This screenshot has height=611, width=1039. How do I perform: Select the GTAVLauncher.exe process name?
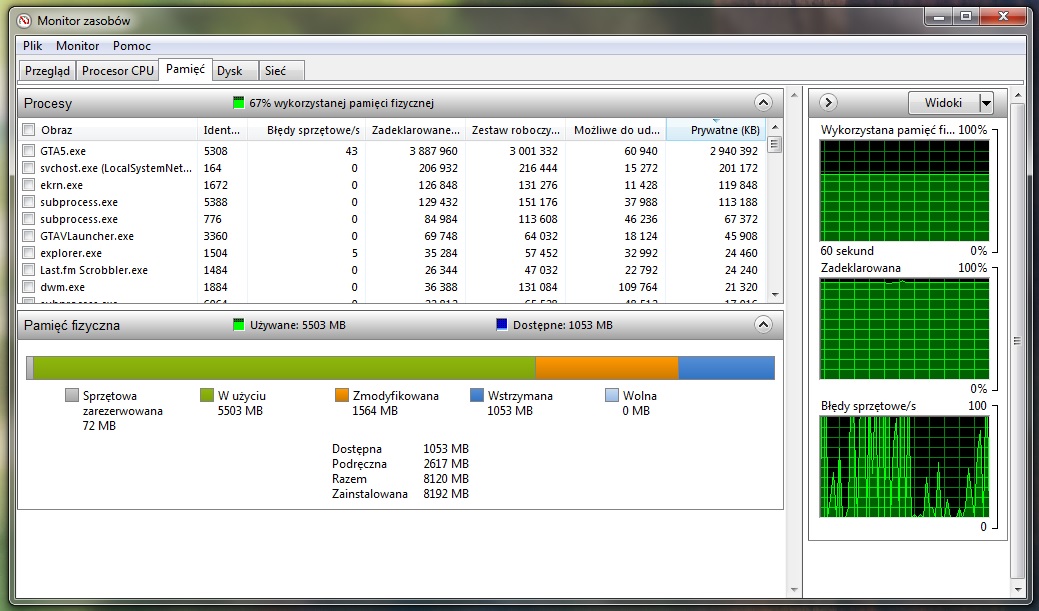coord(87,236)
